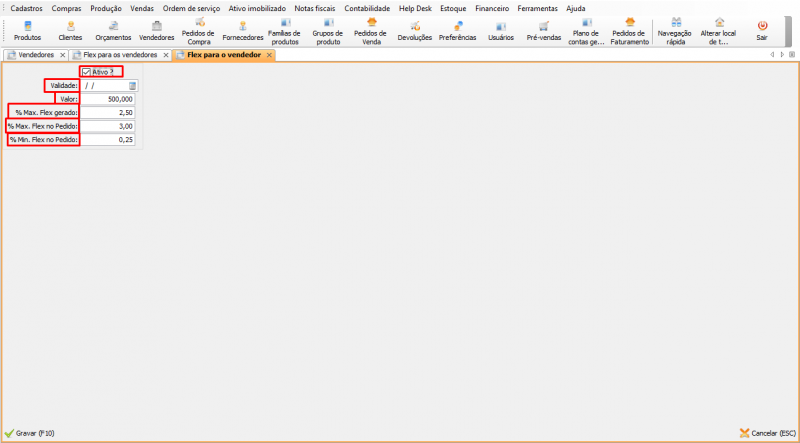Close the Flex para o vendedor tab
This screenshot has height=443, width=800.
point(268,55)
